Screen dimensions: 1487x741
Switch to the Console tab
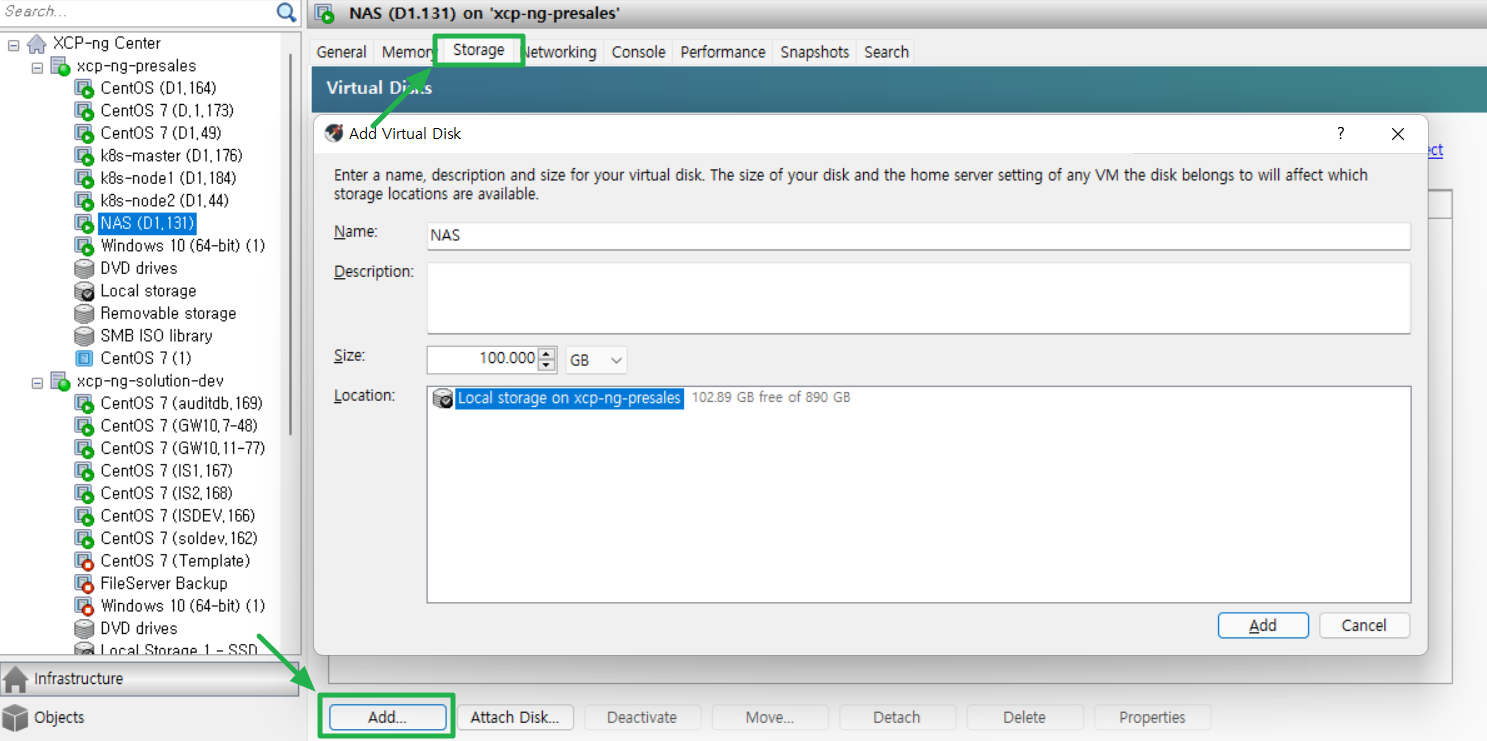click(638, 52)
